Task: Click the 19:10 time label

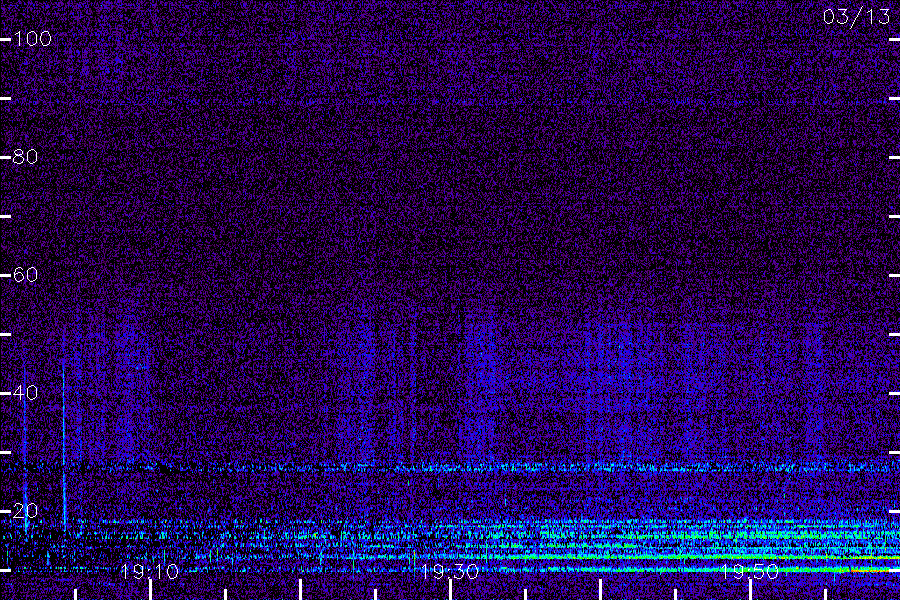Action: (150, 572)
